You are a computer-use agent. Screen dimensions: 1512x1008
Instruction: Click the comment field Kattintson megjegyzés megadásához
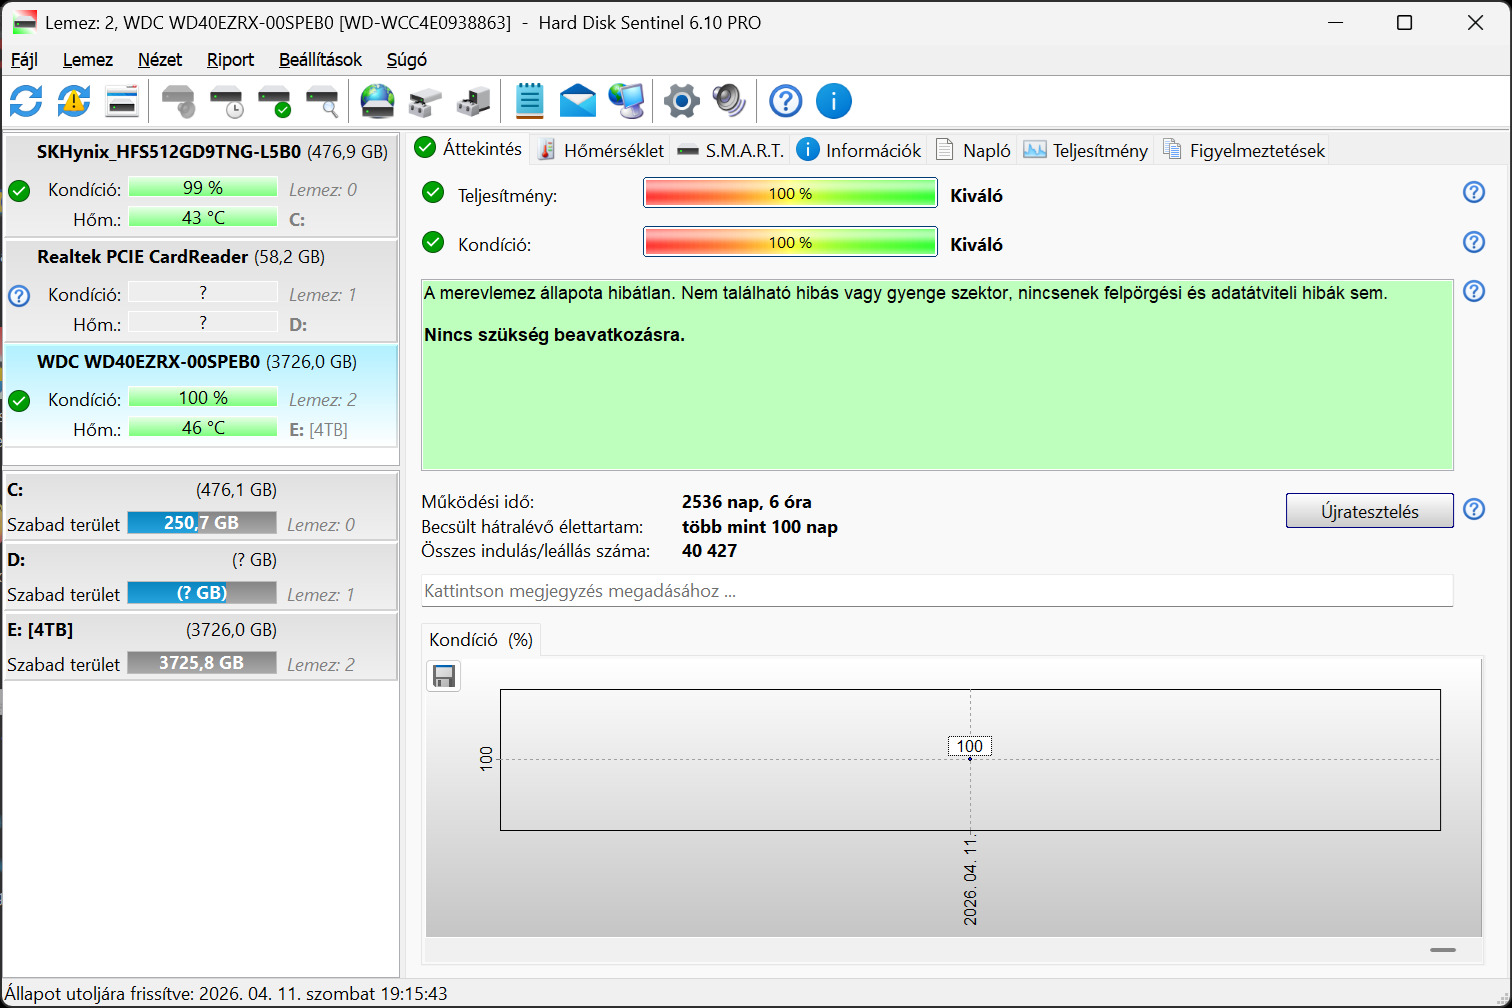937,591
